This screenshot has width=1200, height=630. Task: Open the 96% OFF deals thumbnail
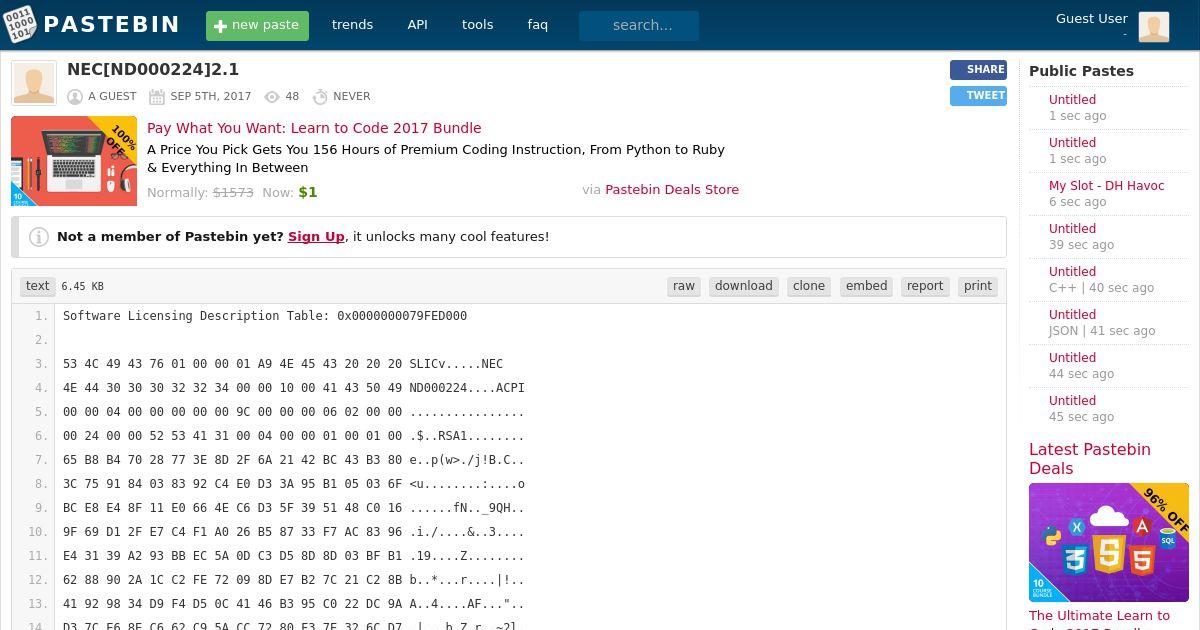tap(1109, 543)
